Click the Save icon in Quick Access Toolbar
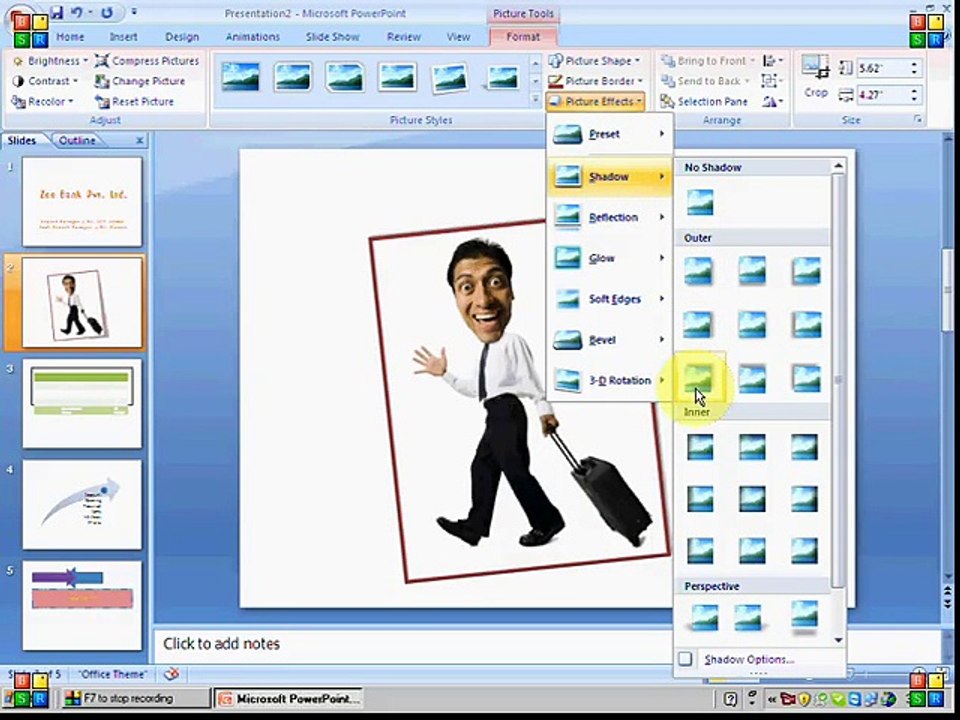Image resolution: width=960 pixels, height=720 pixels. 57,12
